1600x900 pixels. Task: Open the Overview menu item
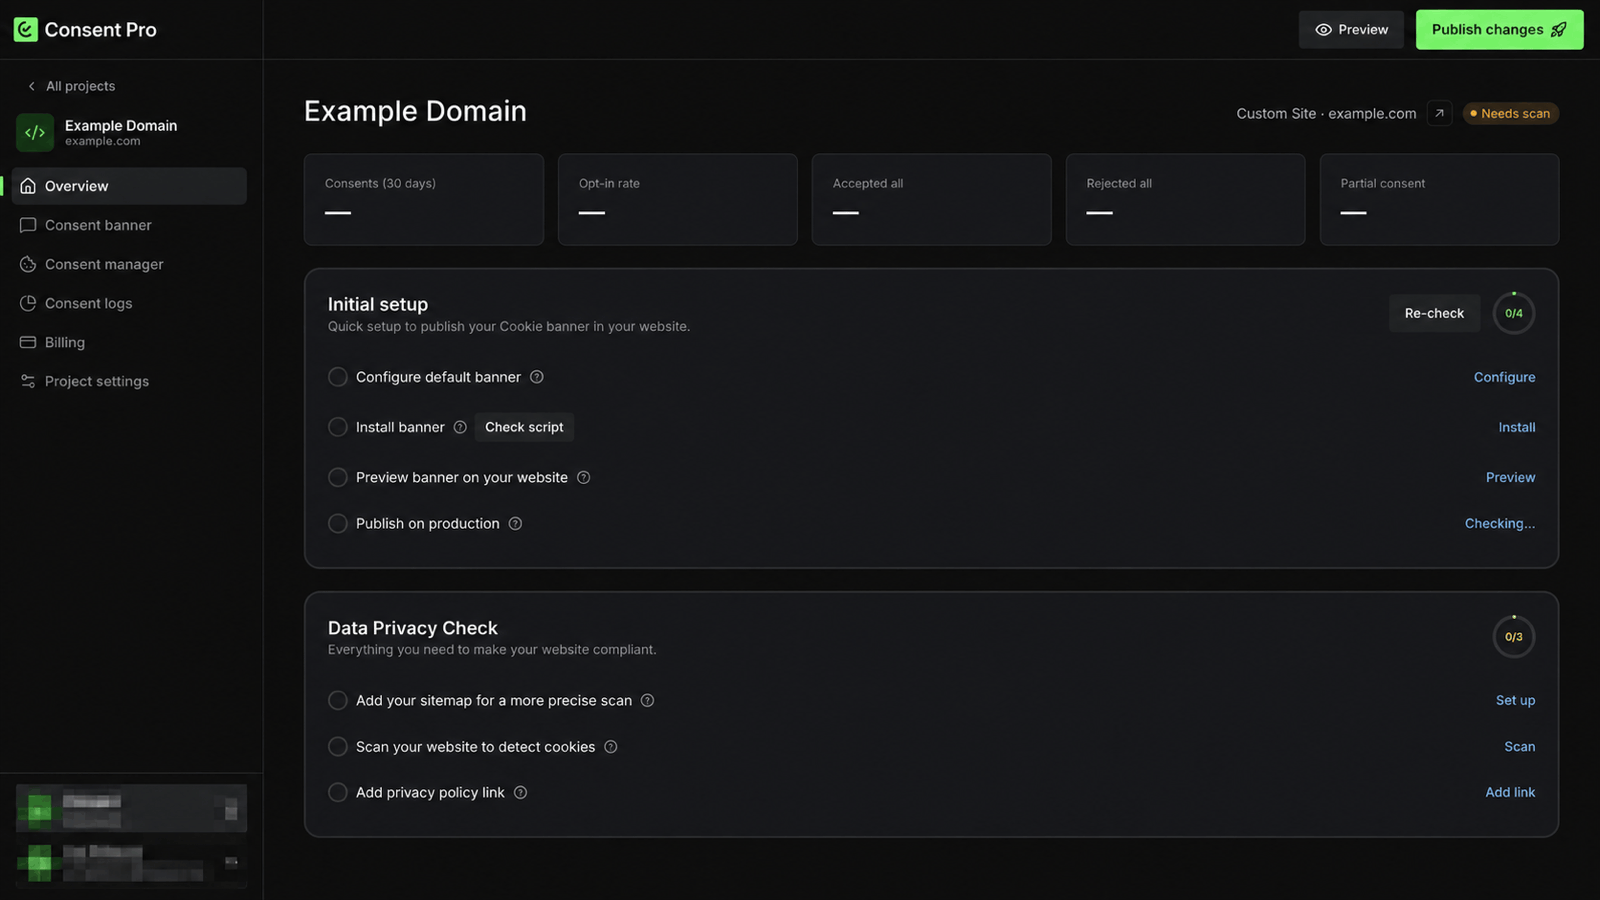tap(129, 186)
